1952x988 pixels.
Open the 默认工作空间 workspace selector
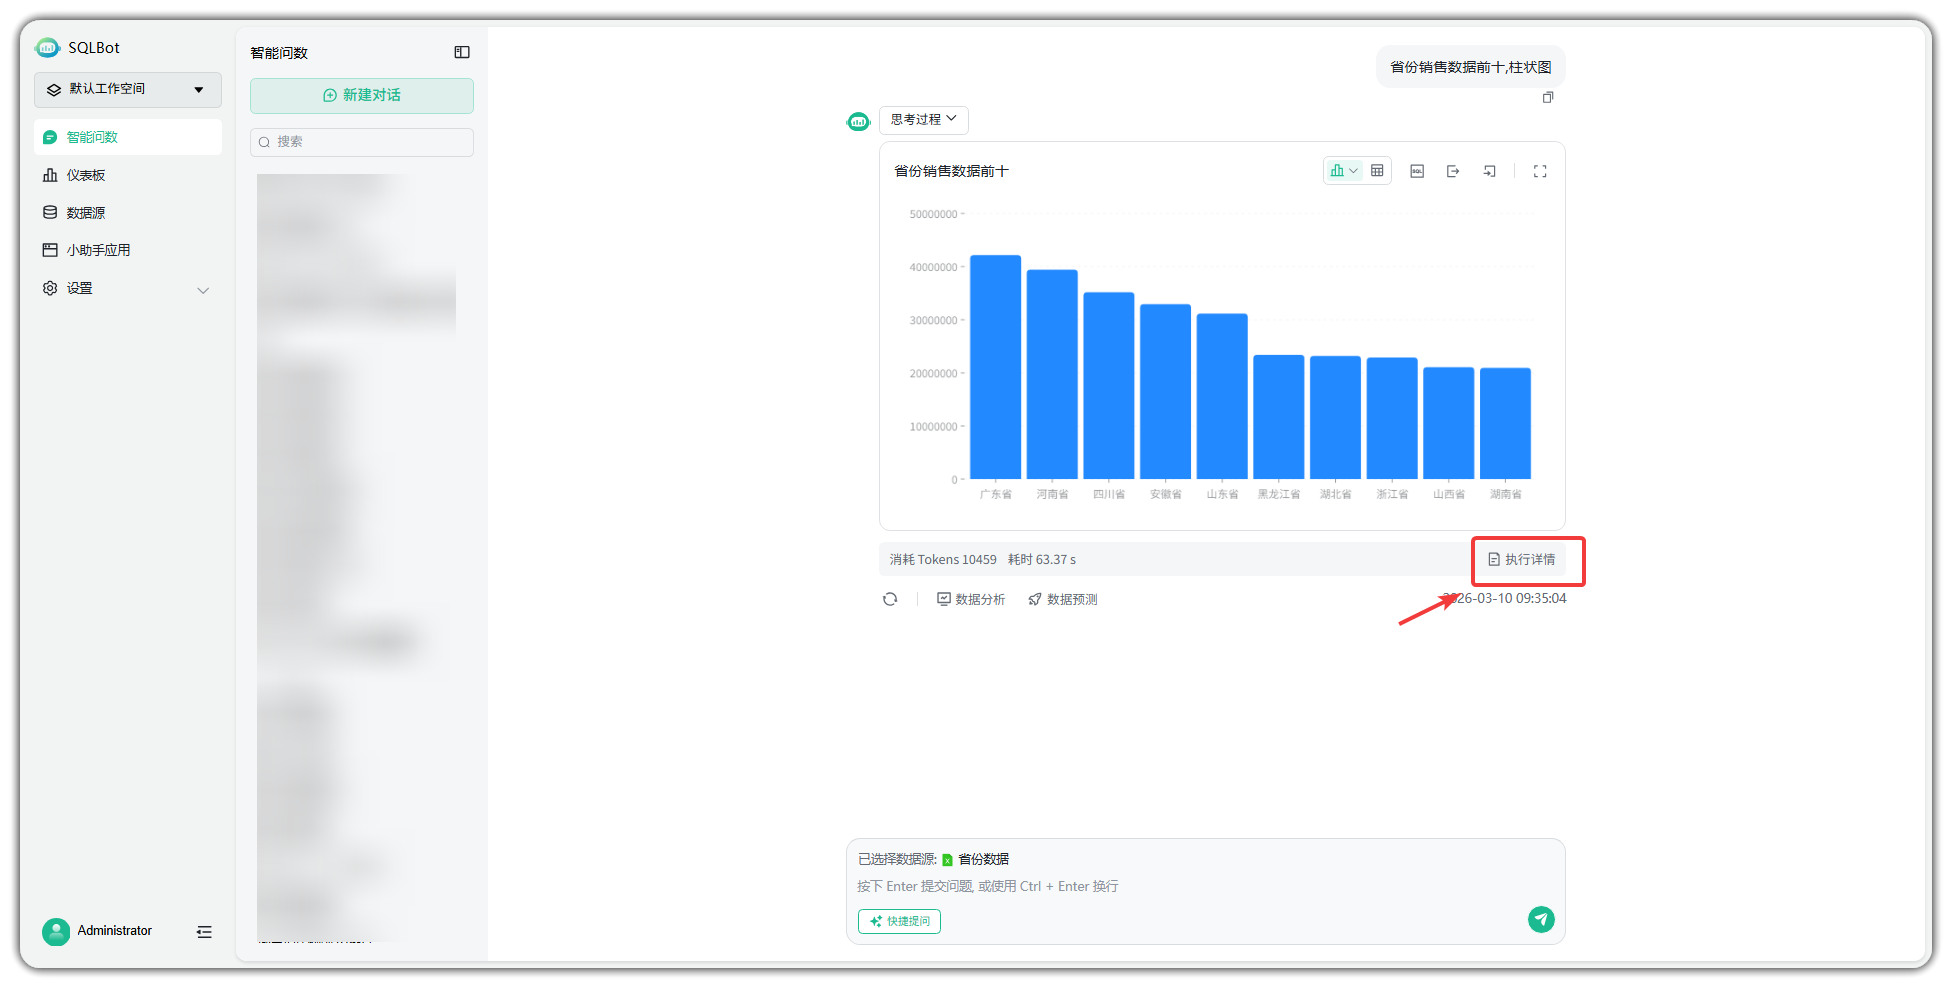(x=127, y=89)
